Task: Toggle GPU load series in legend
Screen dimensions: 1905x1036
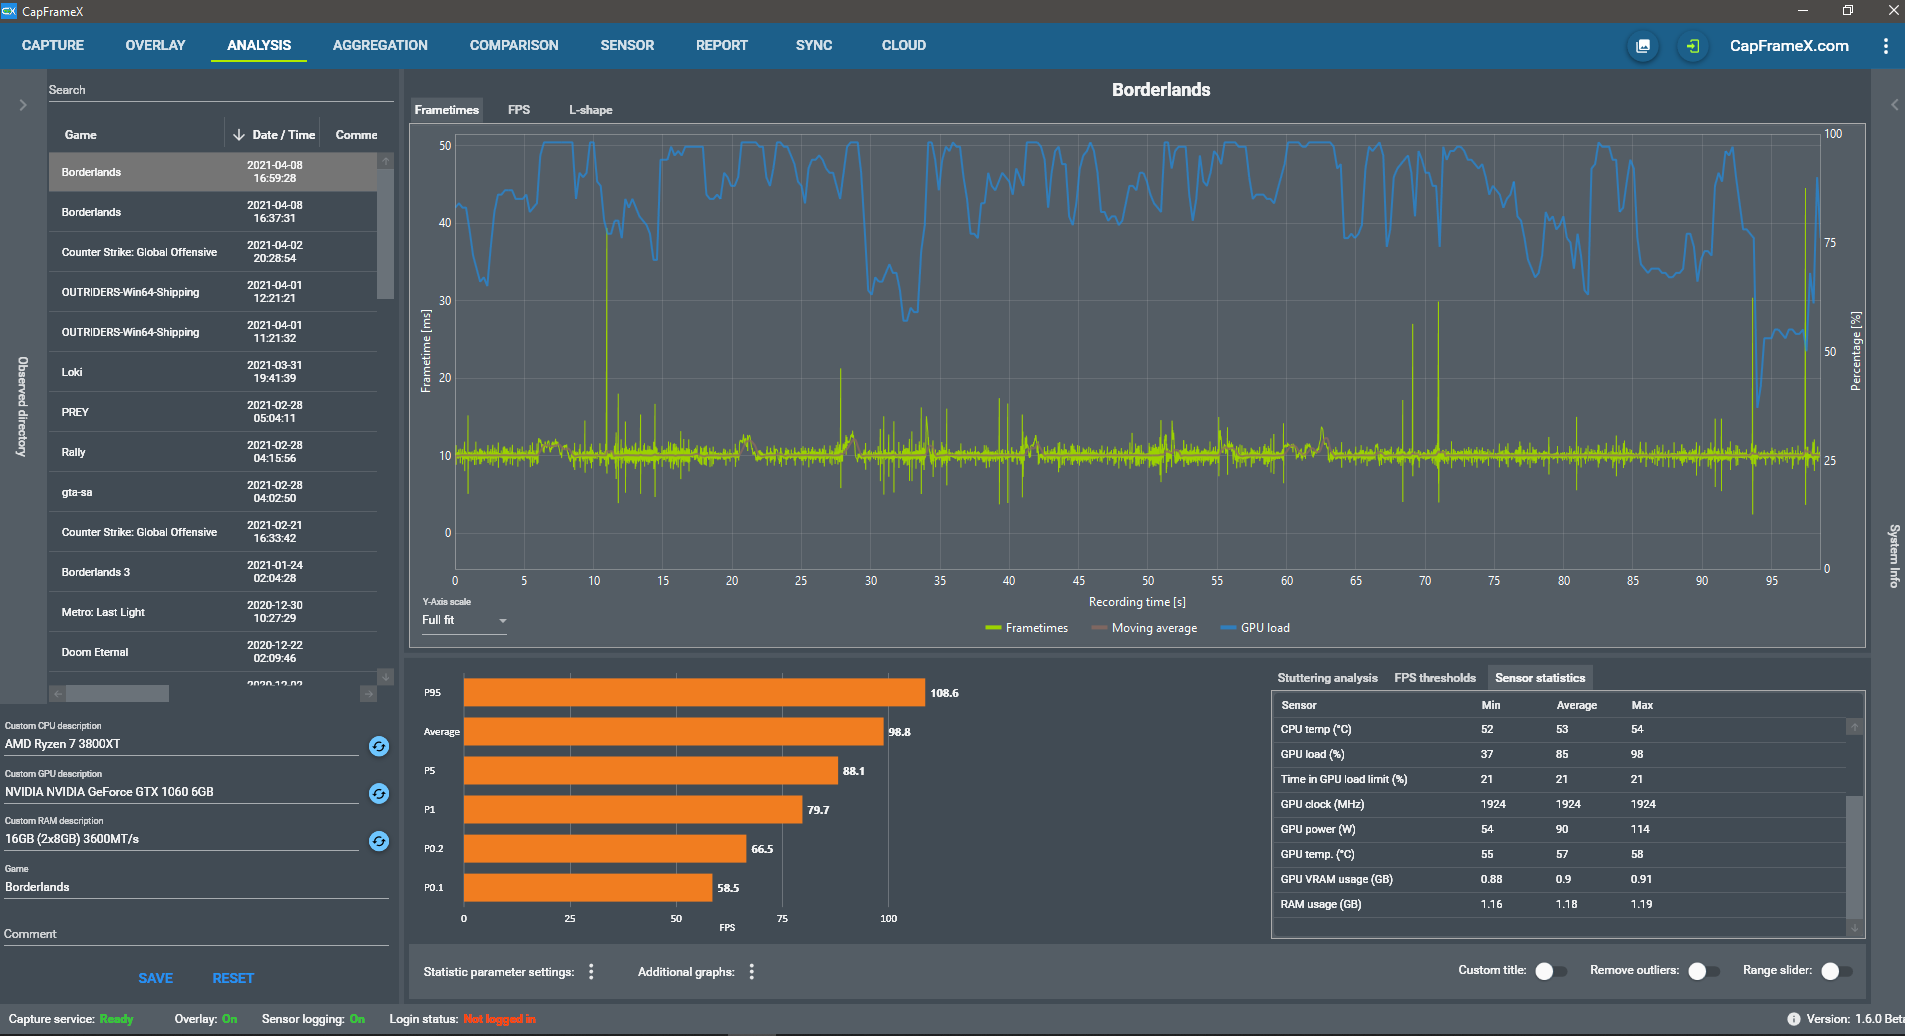Action: click(1255, 628)
